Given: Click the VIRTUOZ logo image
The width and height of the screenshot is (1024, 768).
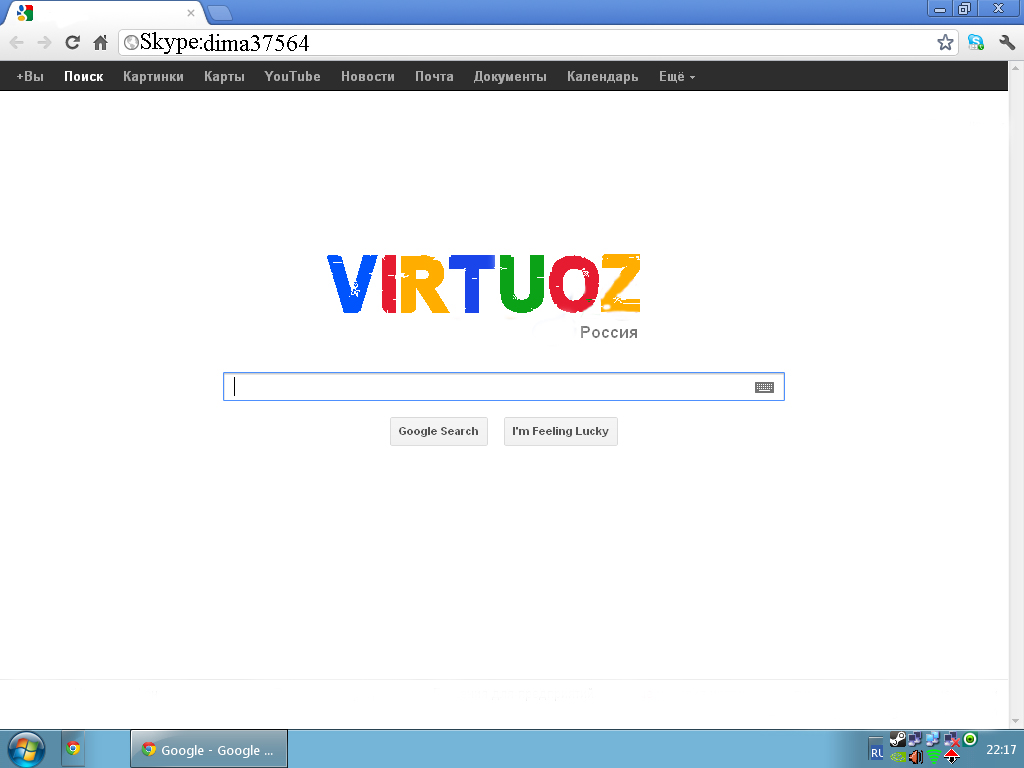Looking at the screenshot, I should [x=484, y=283].
